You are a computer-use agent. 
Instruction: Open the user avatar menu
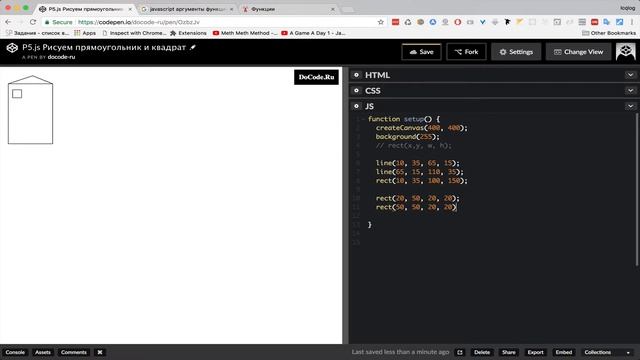pos(625,51)
